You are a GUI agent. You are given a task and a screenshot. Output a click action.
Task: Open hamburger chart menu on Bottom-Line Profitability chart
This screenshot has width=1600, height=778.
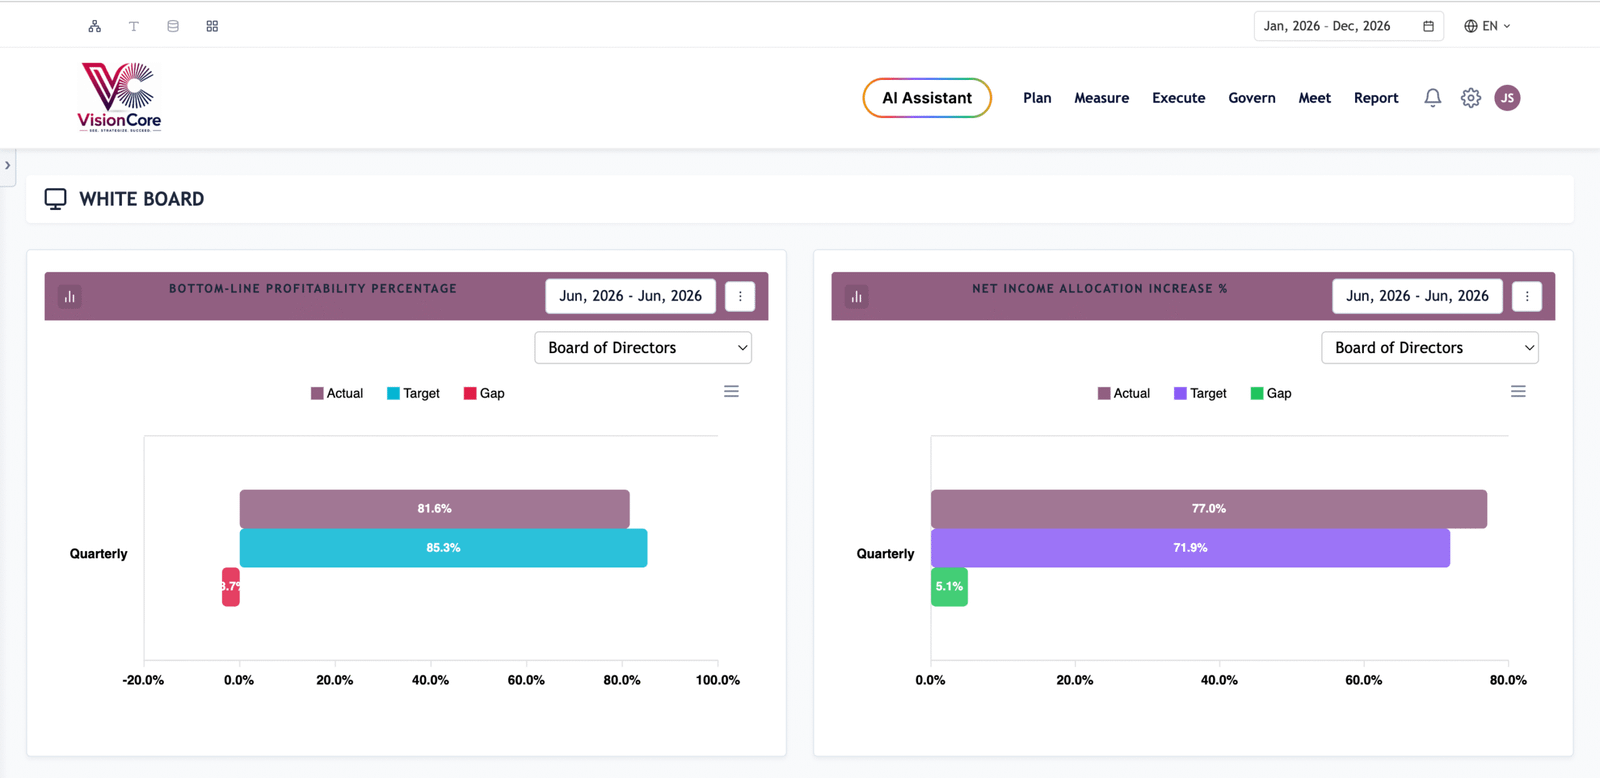(x=732, y=392)
